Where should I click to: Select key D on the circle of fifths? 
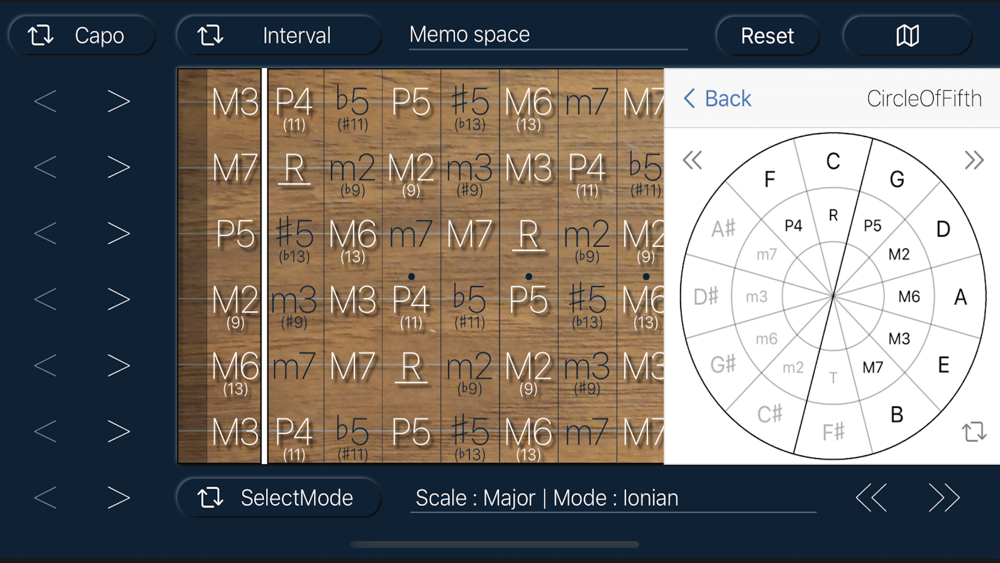pos(943,229)
